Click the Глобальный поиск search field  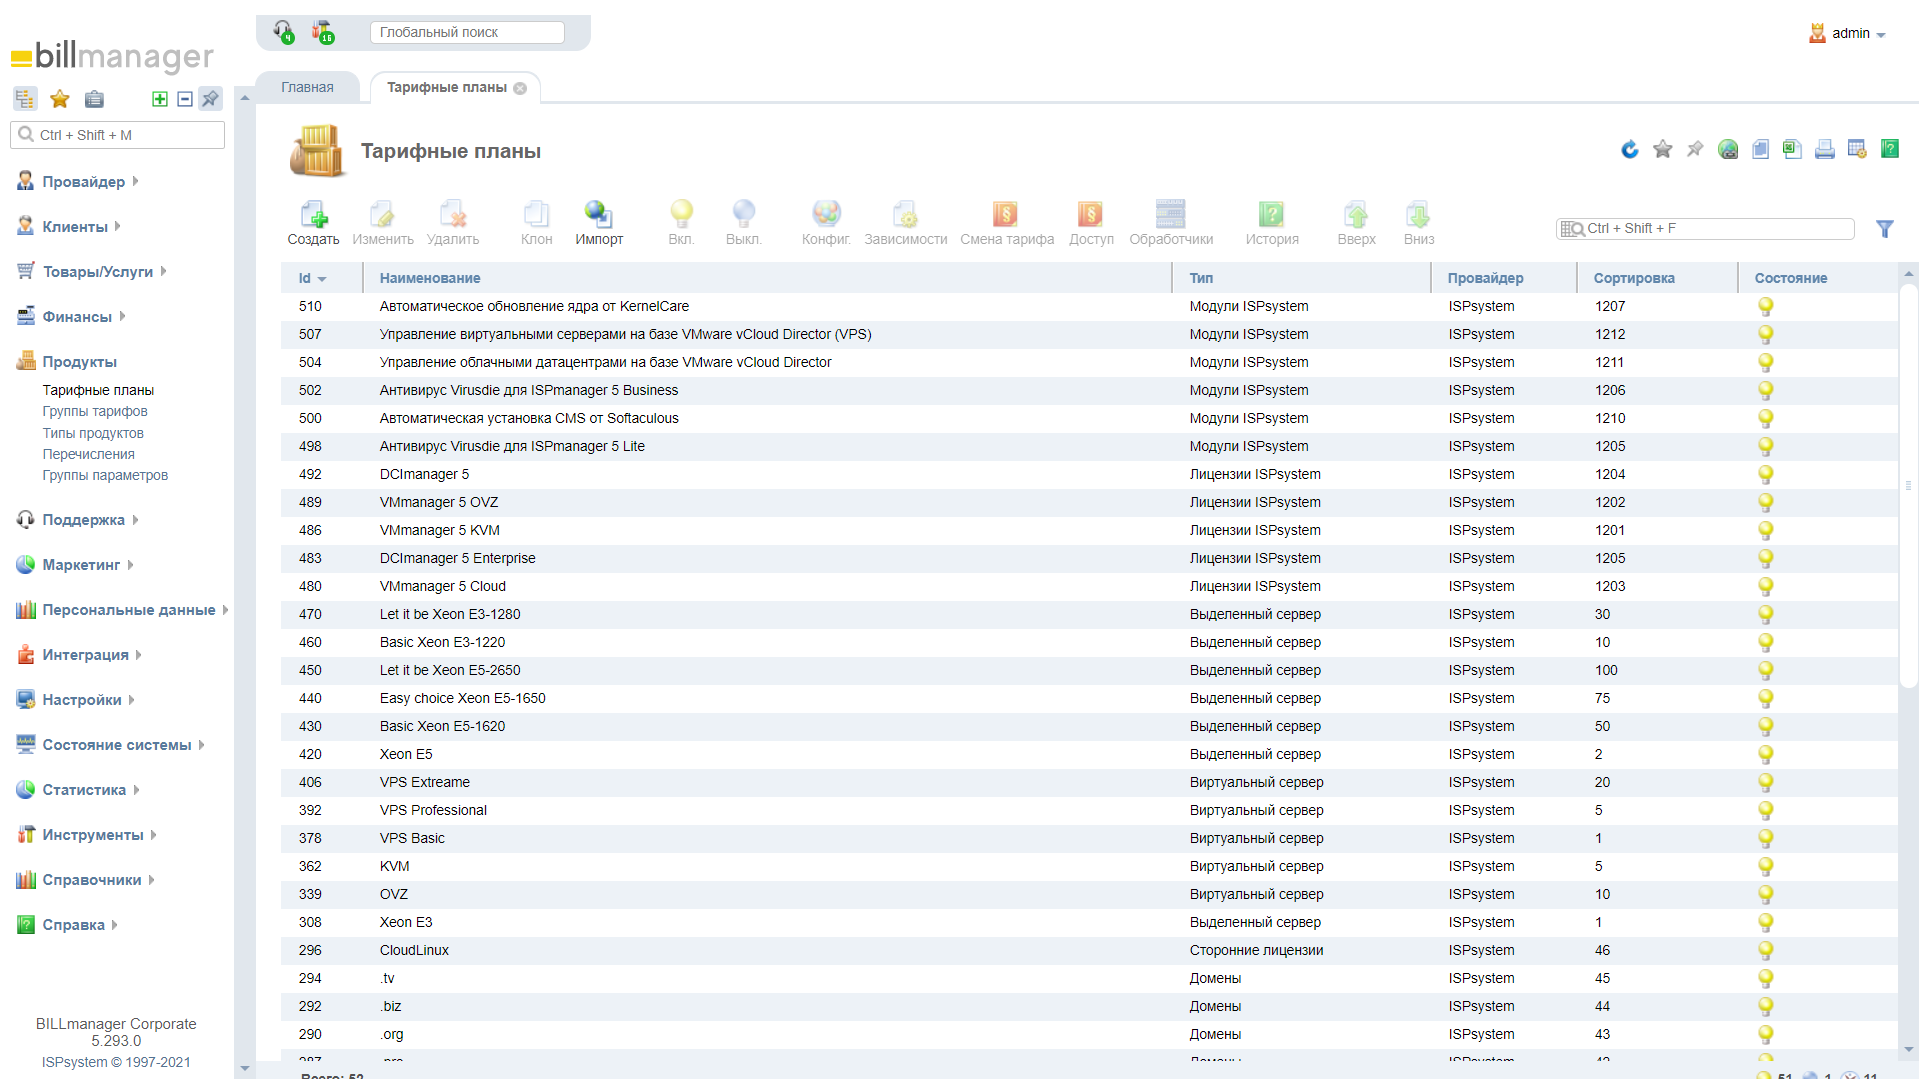pos(466,32)
